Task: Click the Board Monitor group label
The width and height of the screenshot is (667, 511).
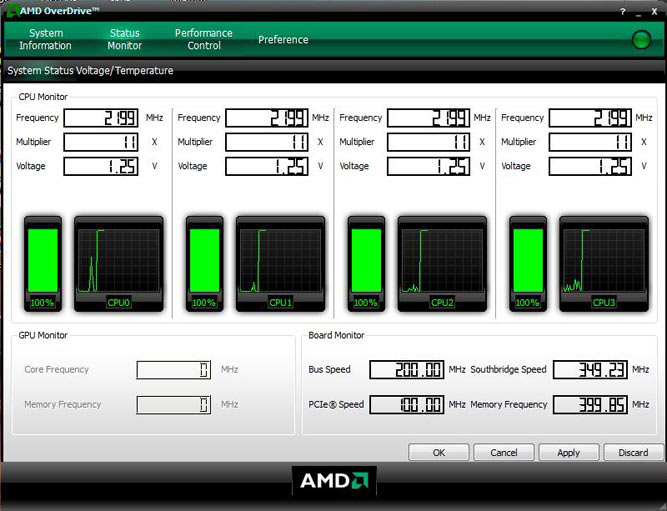Action: pos(336,335)
